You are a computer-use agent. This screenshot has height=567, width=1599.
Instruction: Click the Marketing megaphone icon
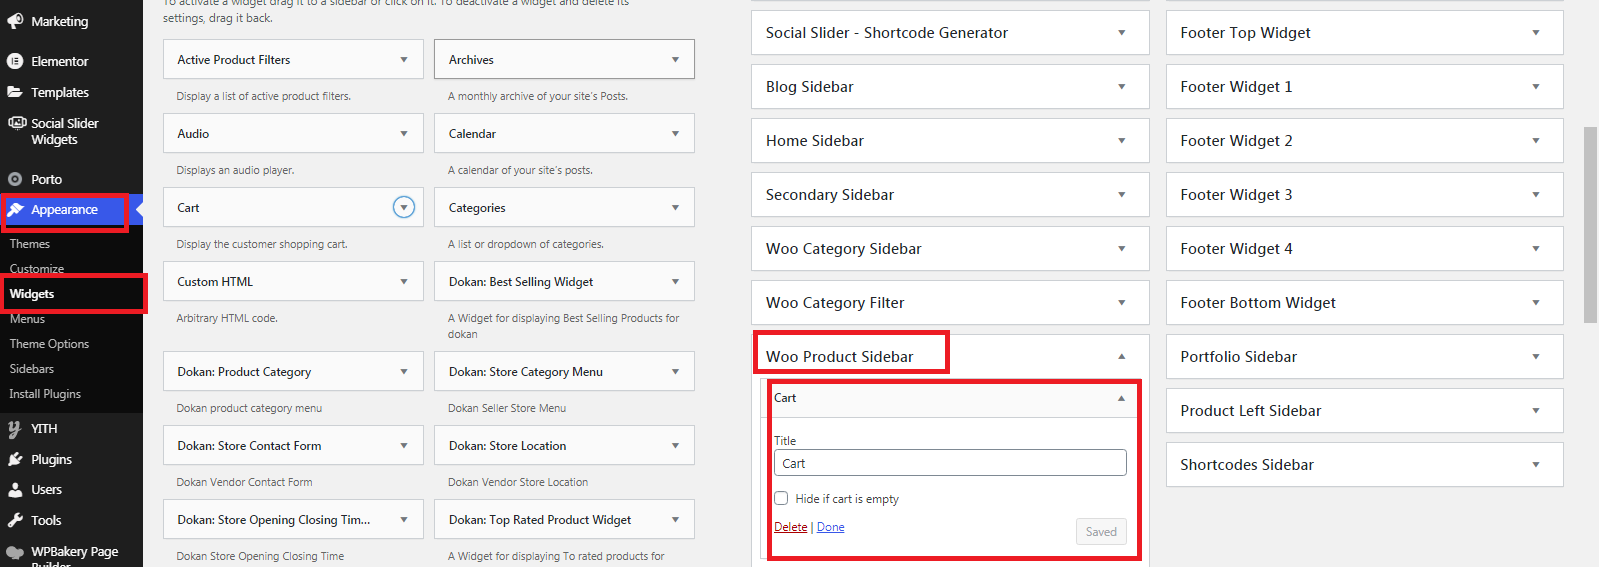click(15, 21)
